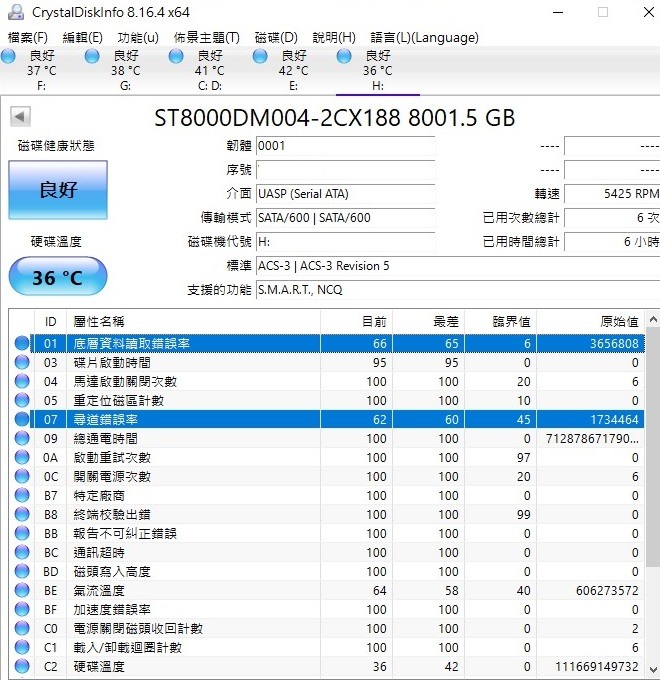This screenshot has width=660, height=680.
Task: Click the 目前 column header
Action: pos(356,321)
